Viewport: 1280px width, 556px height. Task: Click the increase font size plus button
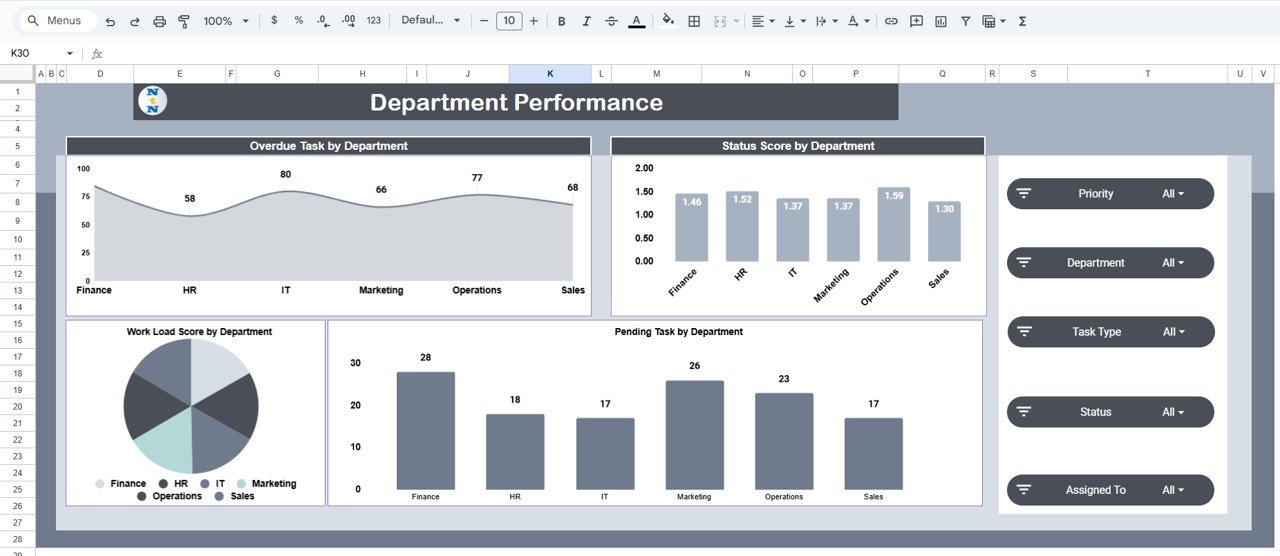pyautogui.click(x=533, y=21)
